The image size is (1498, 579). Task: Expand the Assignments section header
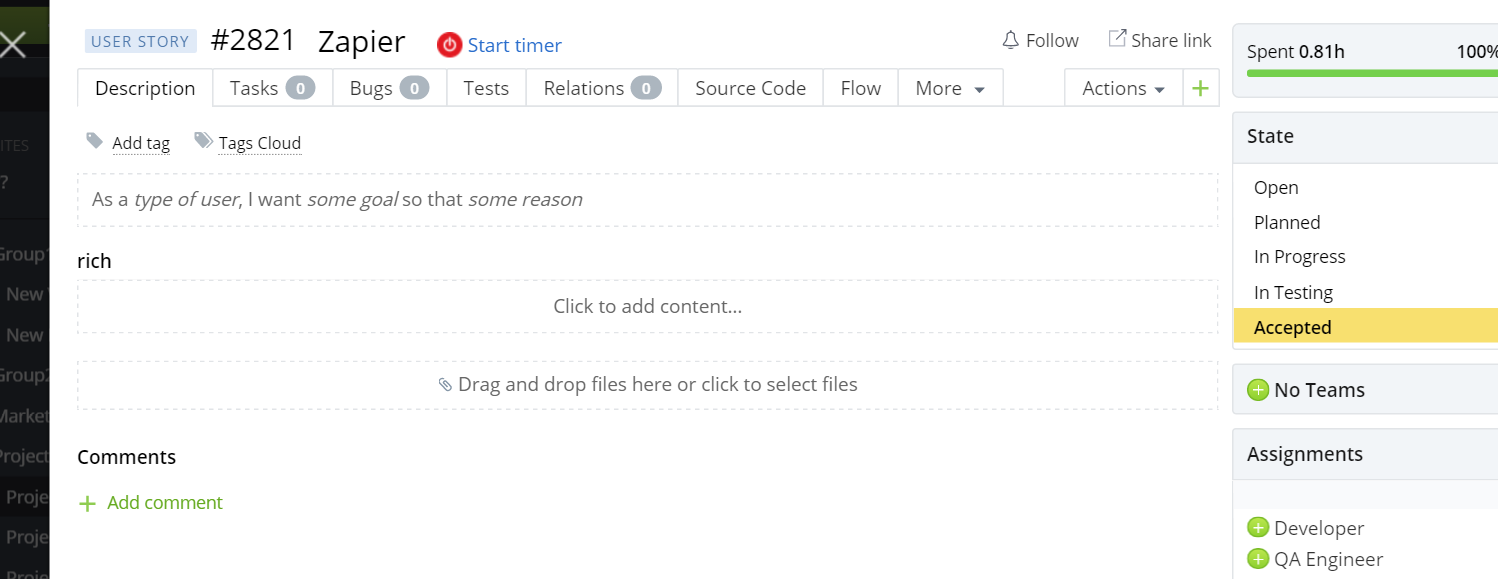tap(1305, 453)
